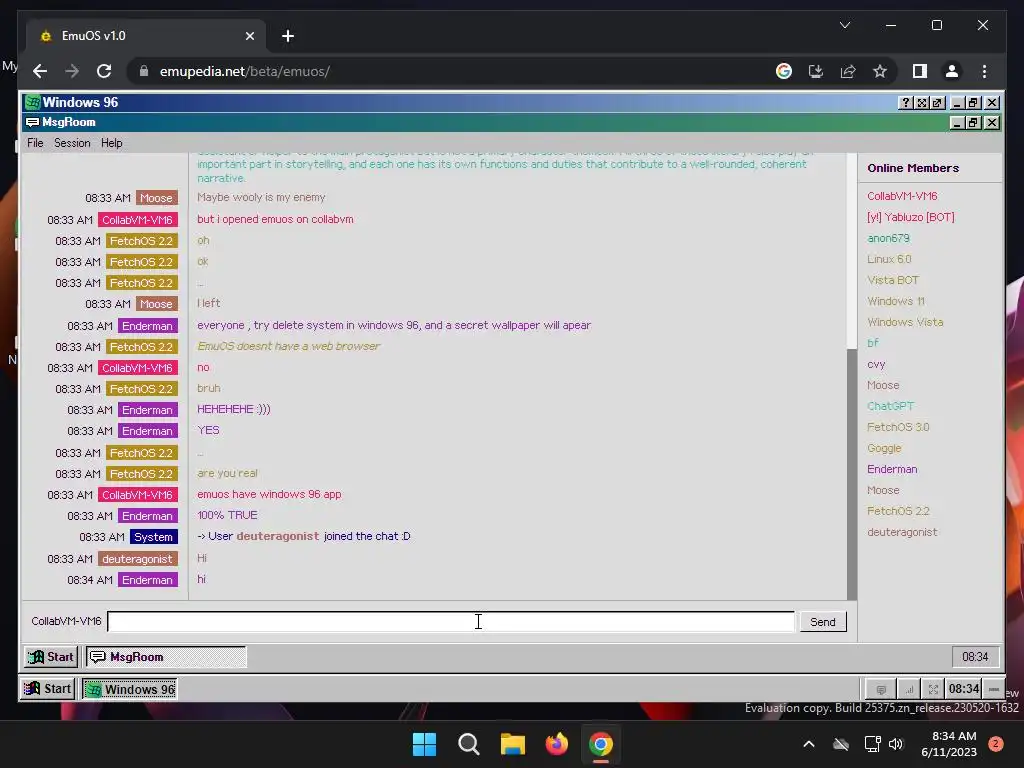Click the 08:34 clock in Windows 96 taskbar
This screenshot has height=768, width=1024.
tap(975, 656)
